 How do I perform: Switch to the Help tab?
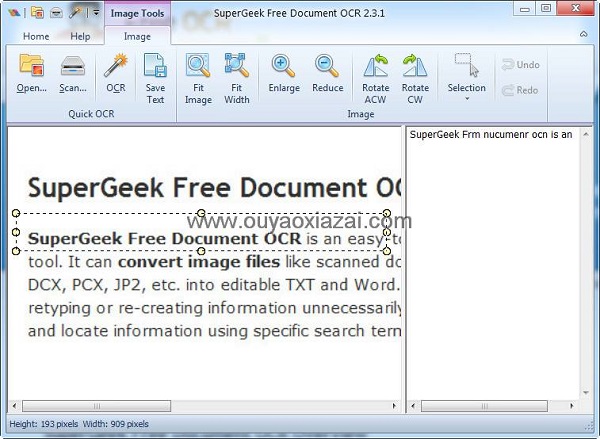[80, 36]
